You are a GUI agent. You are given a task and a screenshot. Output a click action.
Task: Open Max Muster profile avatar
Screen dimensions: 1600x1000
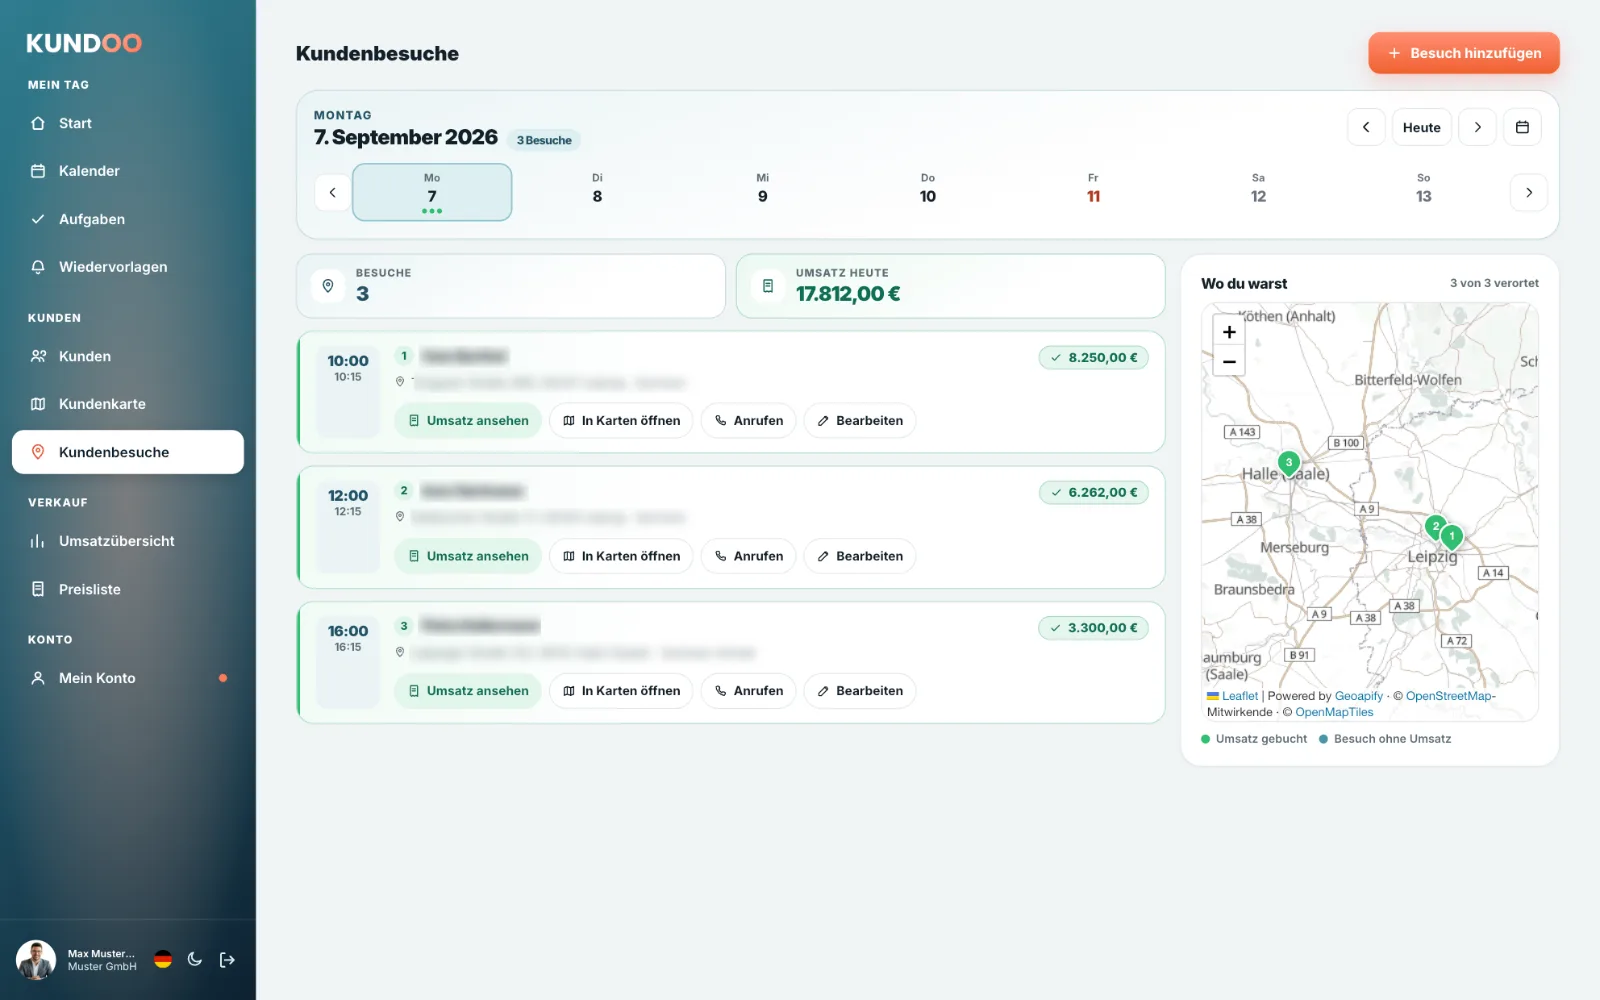(36, 959)
